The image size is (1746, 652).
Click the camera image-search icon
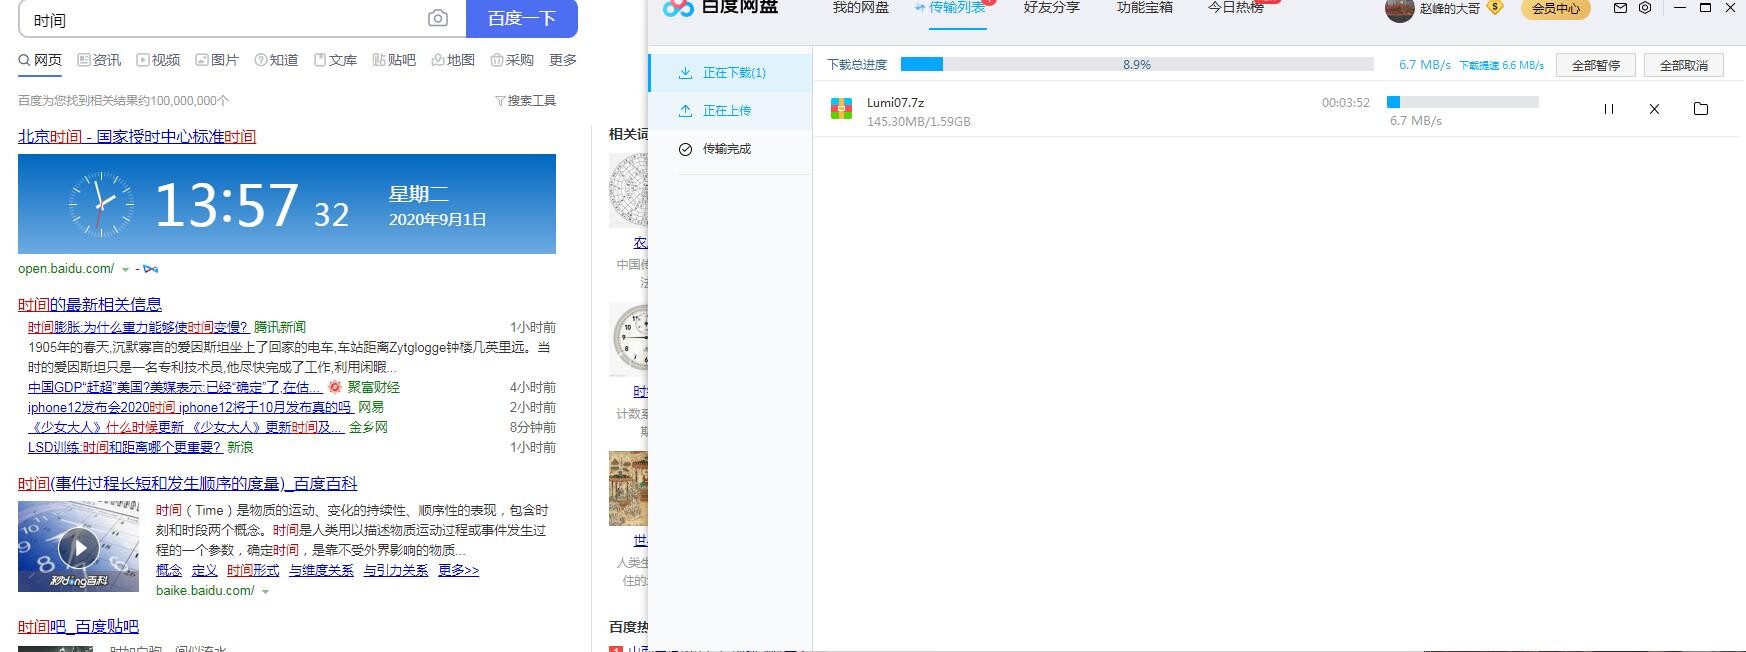click(438, 19)
